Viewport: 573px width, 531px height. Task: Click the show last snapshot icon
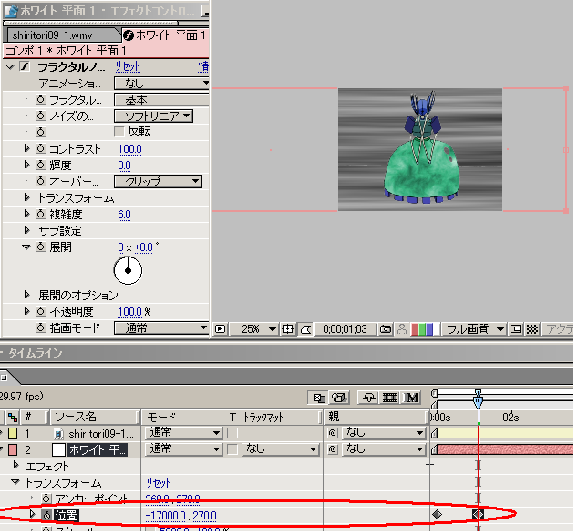point(402,329)
